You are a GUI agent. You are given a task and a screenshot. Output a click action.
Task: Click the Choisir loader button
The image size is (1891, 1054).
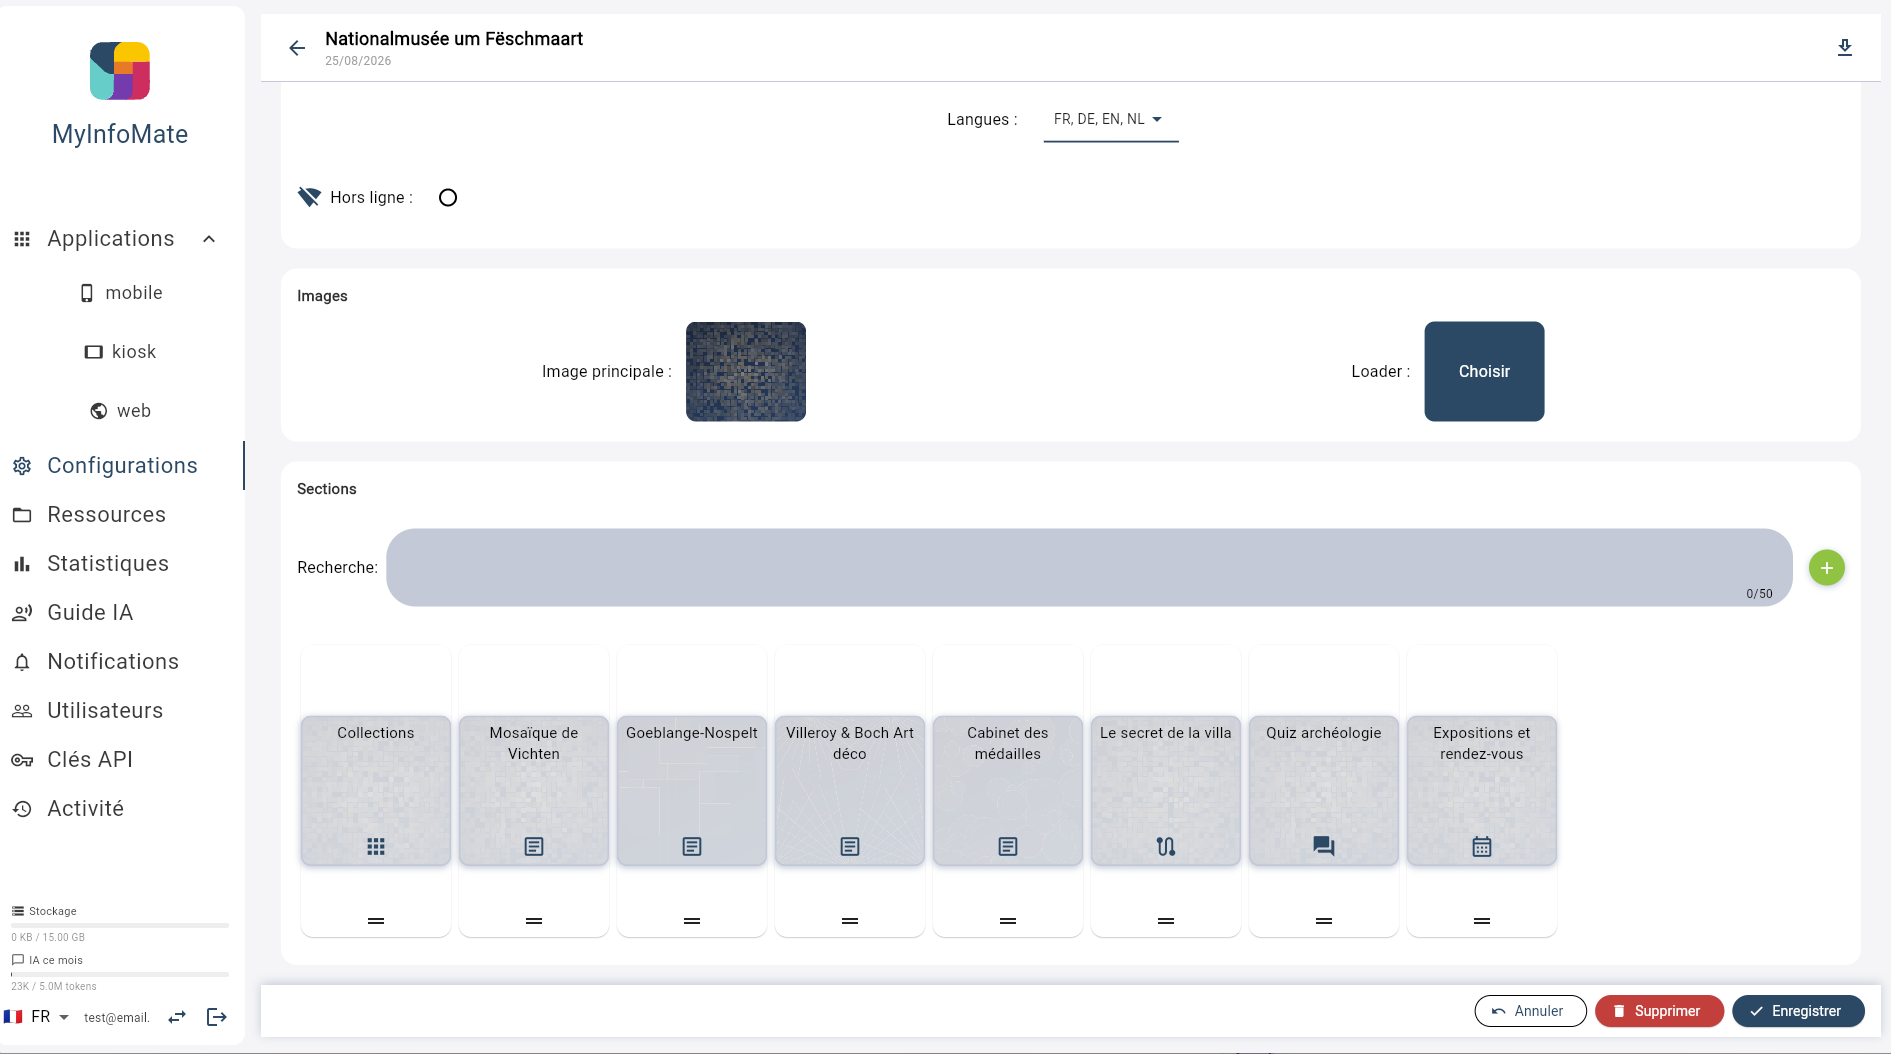click(x=1484, y=371)
